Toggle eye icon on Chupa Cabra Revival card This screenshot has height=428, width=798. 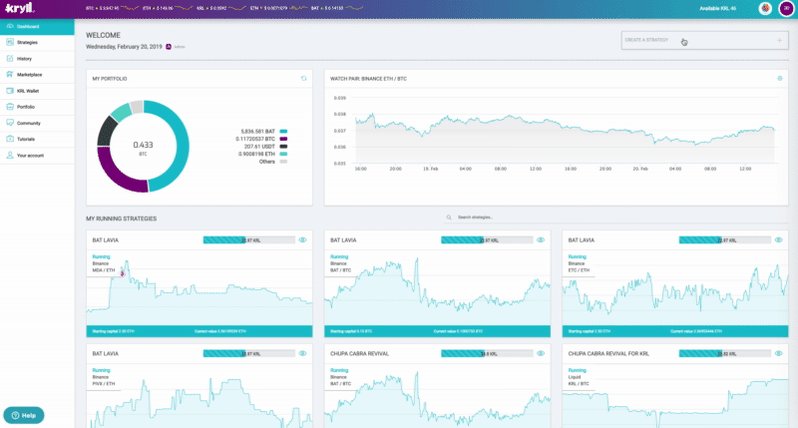pos(540,353)
